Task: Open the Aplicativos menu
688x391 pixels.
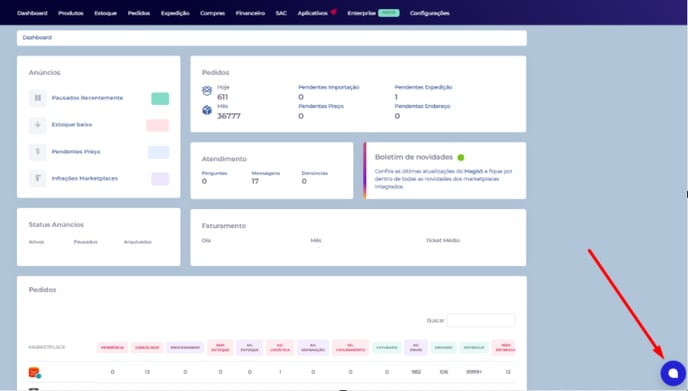Action: click(312, 13)
